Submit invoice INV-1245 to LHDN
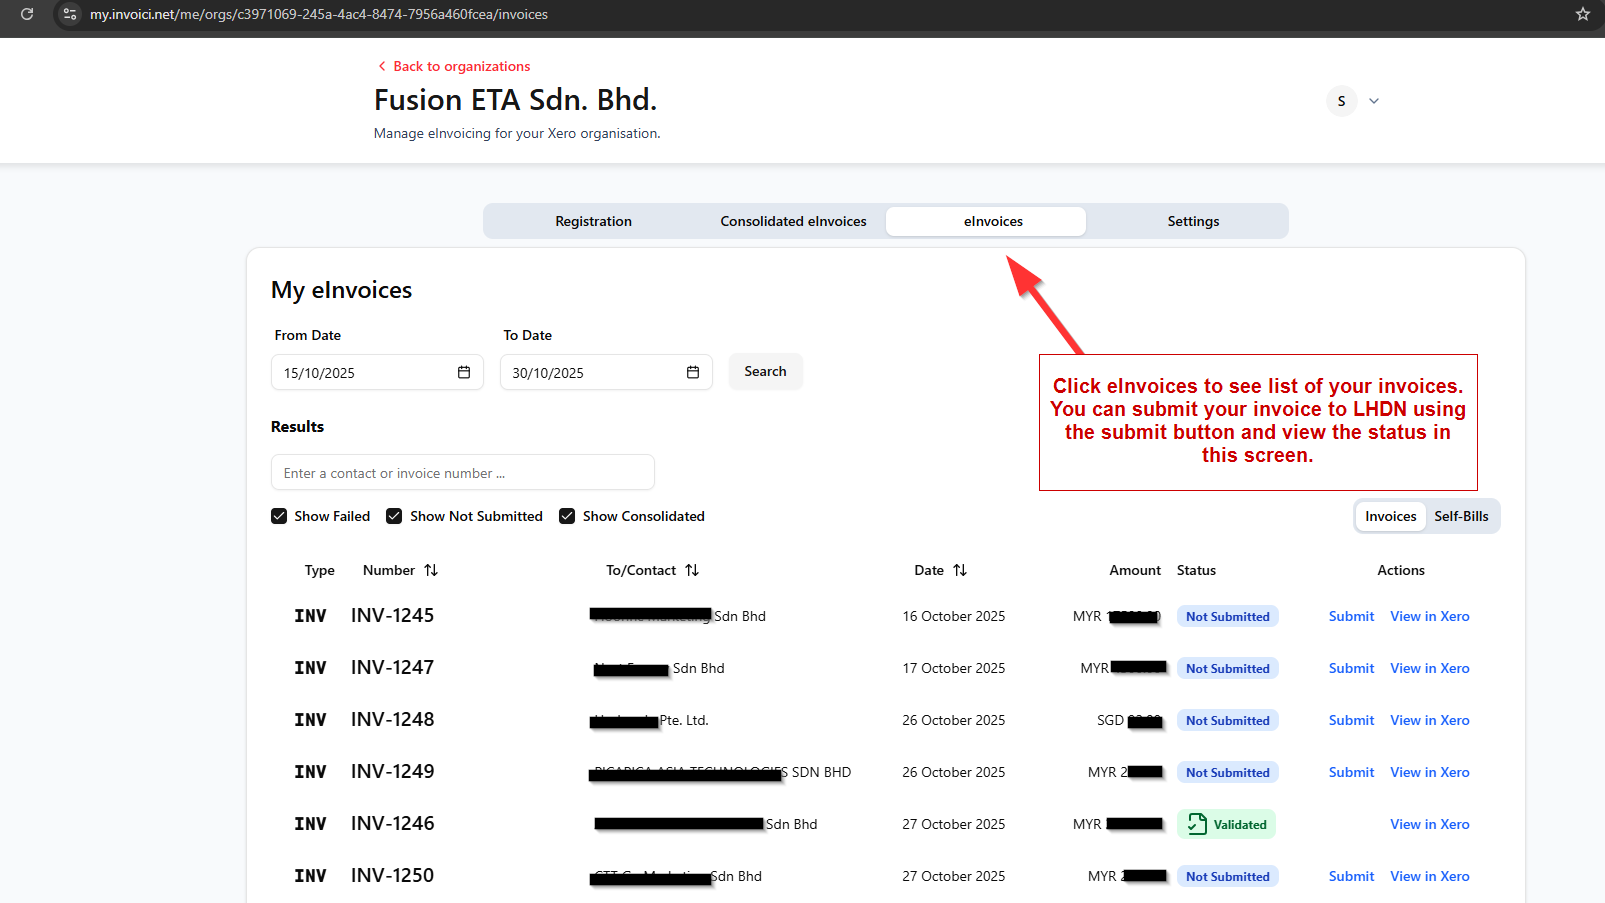1605x903 pixels. coord(1351,616)
